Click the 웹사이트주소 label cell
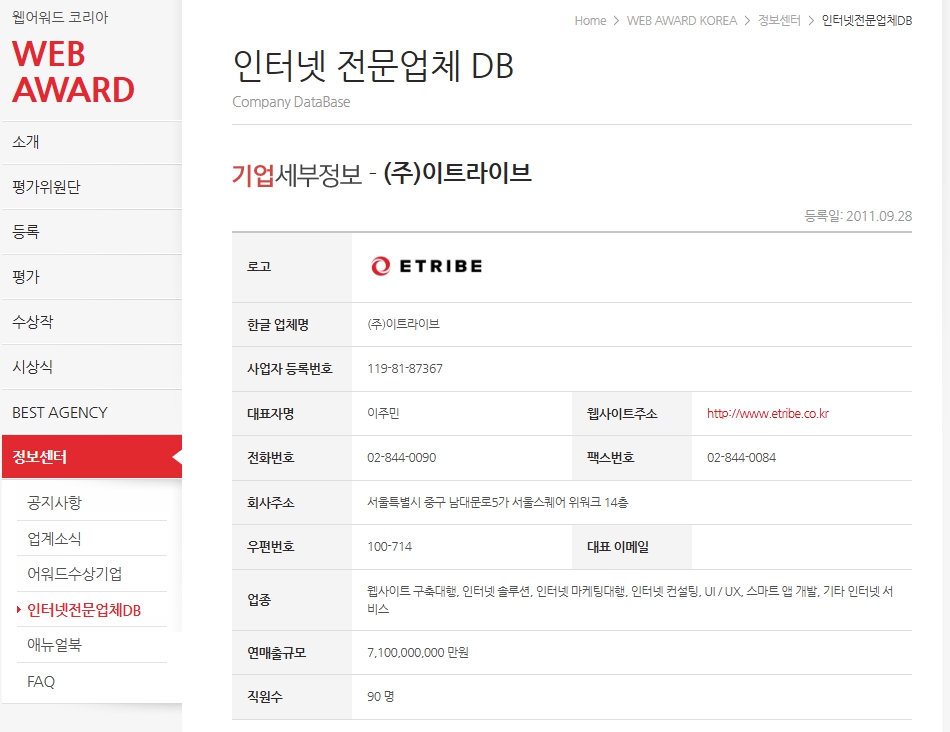The width and height of the screenshot is (950, 732). (632, 413)
